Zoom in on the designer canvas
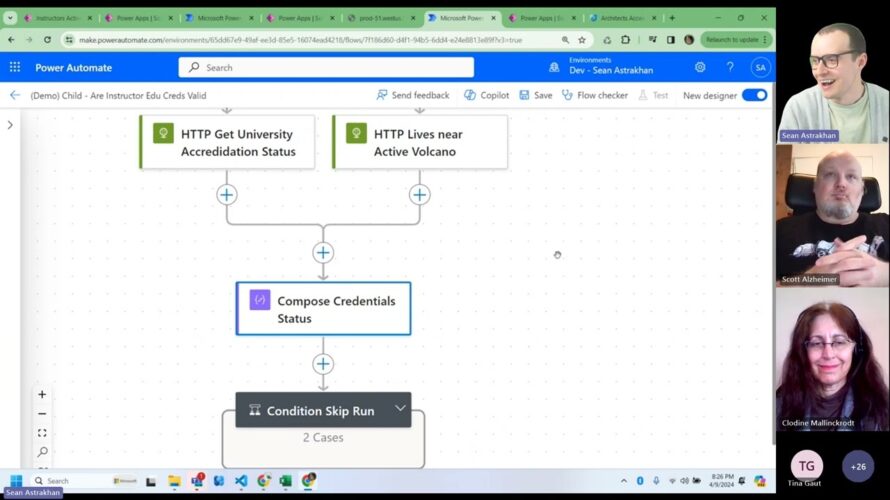 point(42,394)
